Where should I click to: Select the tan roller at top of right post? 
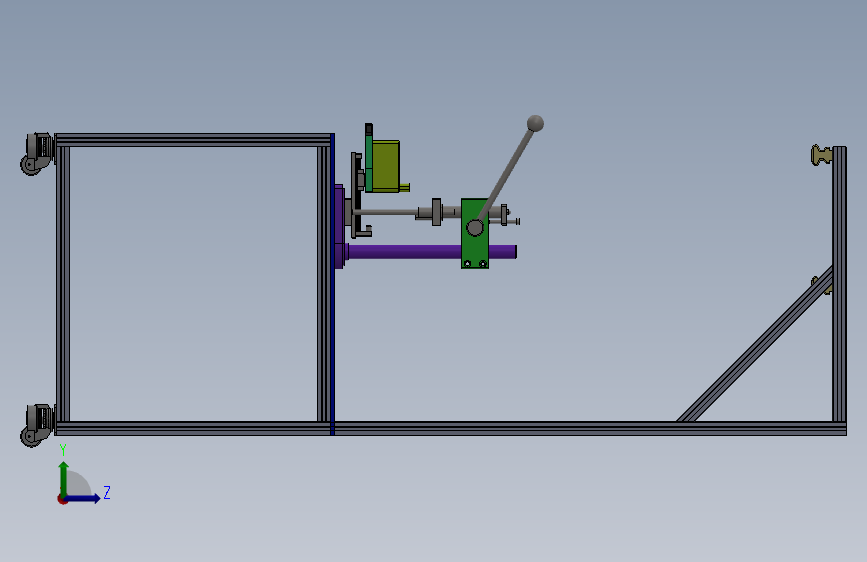[x=822, y=155]
